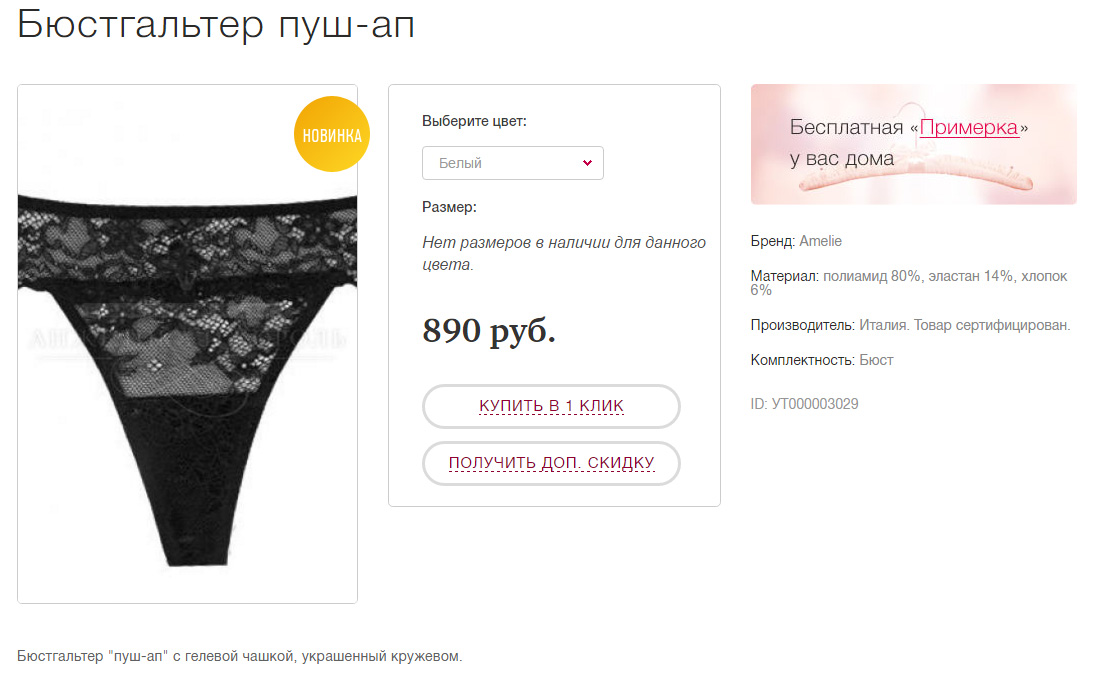
Task: Click the 890 руб. price
Action: [x=489, y=330]
